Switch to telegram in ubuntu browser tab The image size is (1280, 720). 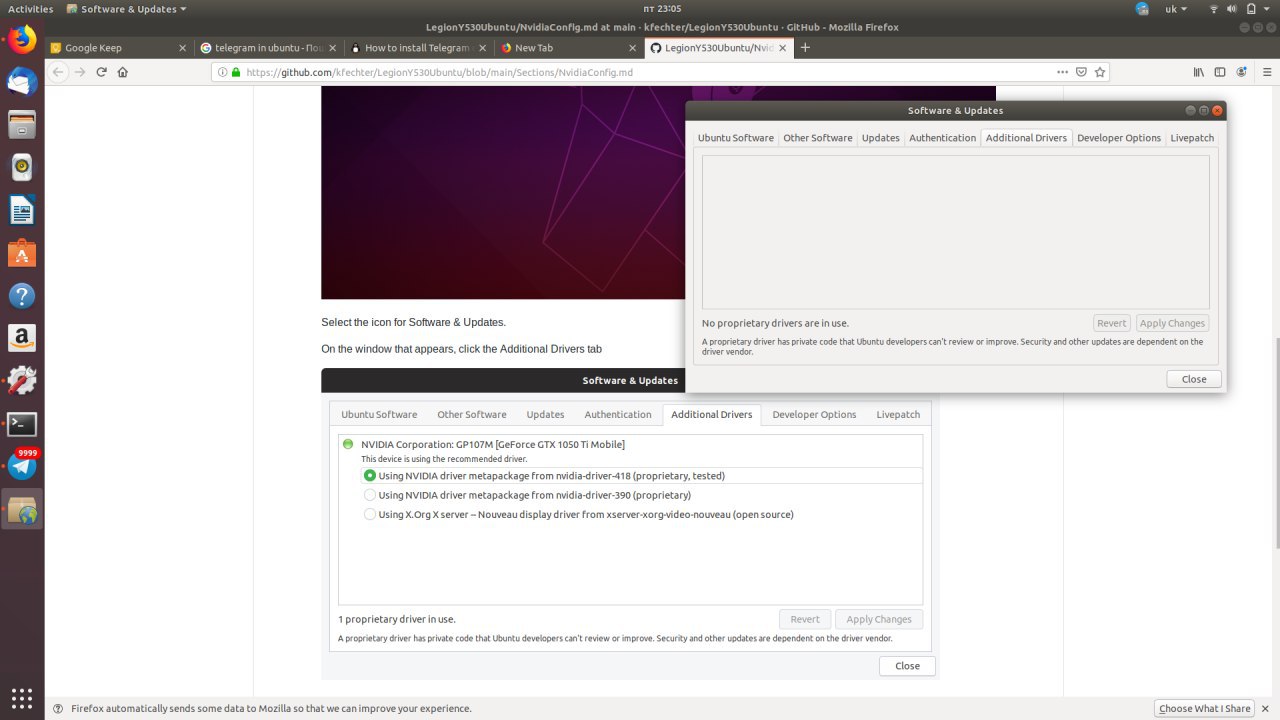tap(267, 47)
